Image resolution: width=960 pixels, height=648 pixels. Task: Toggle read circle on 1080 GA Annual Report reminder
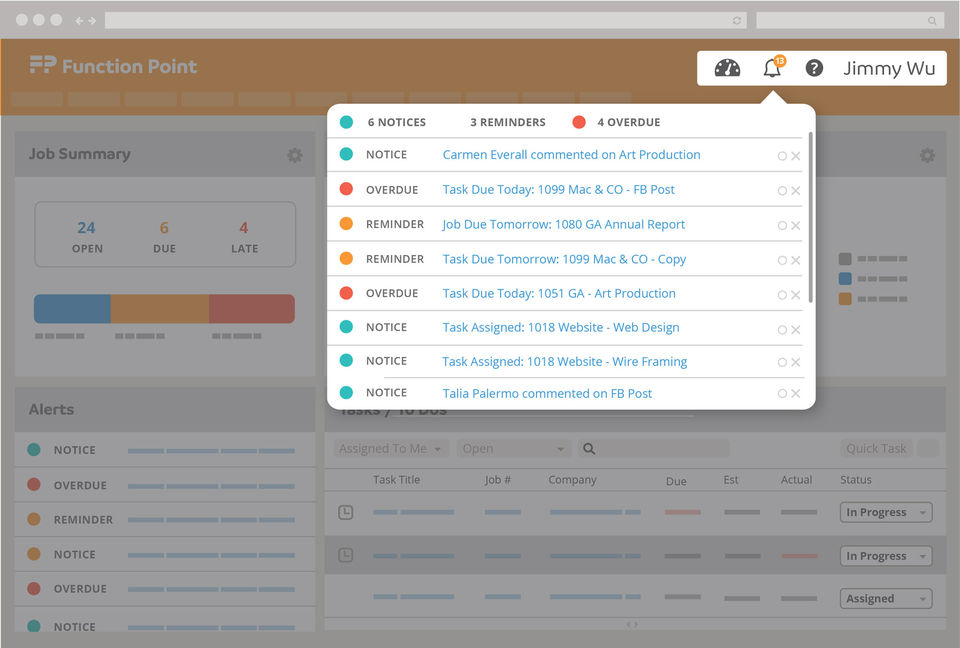[x=782, y=225]
